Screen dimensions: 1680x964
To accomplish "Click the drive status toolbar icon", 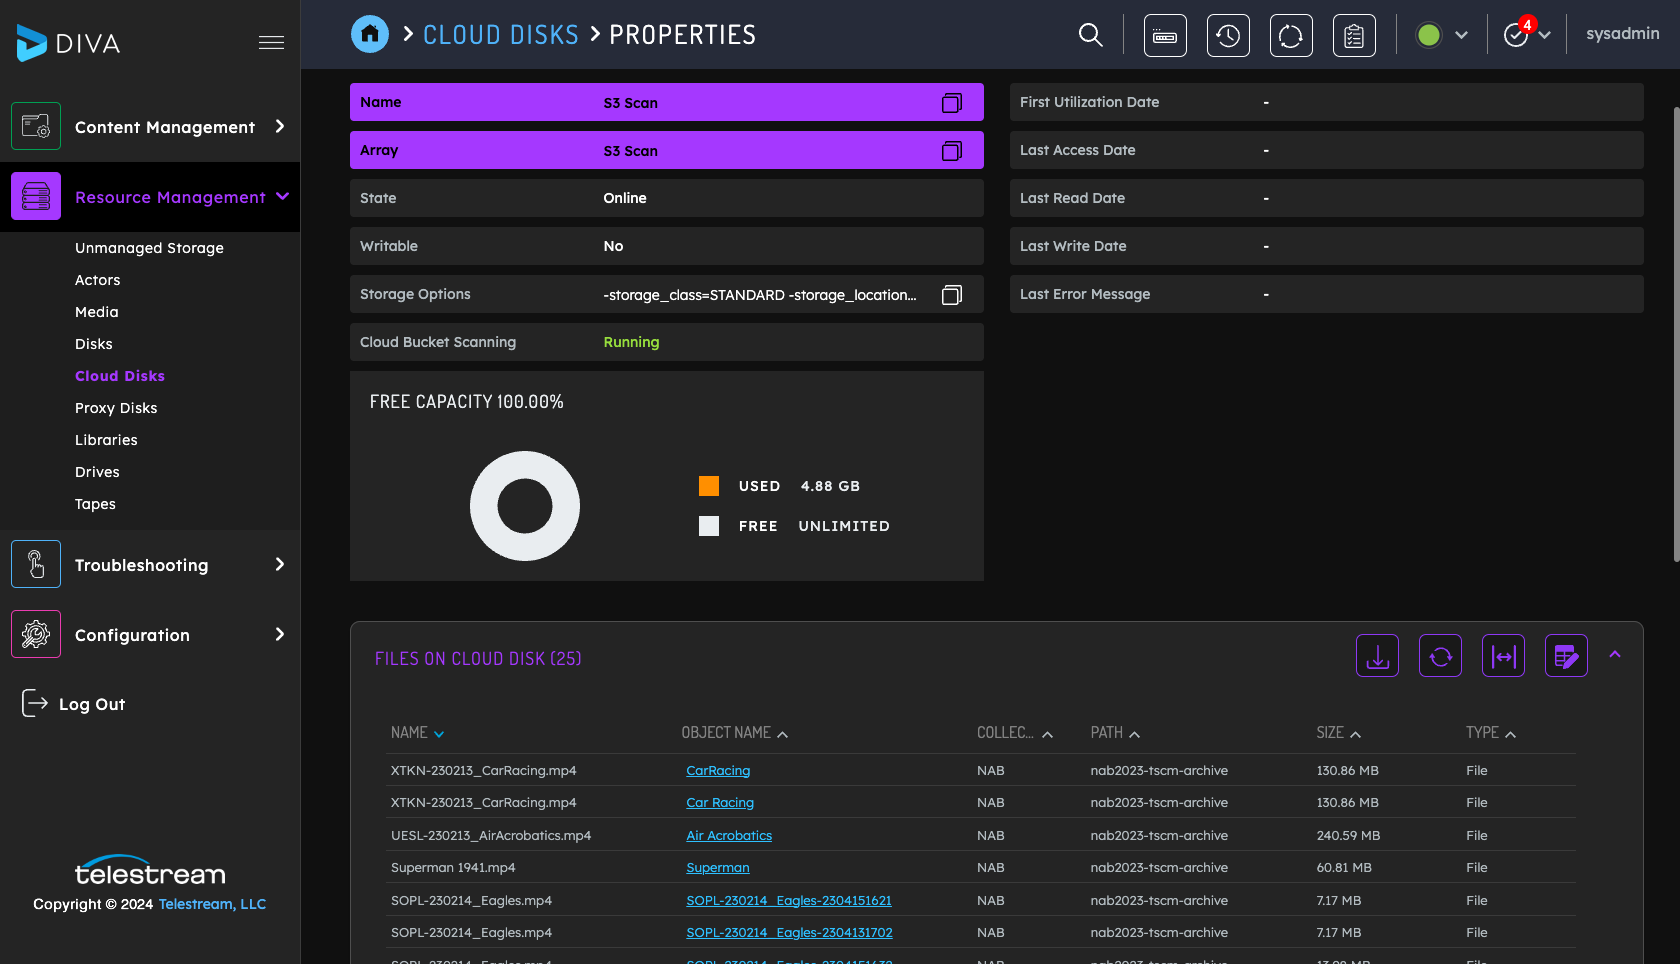I will [1165, 36].
